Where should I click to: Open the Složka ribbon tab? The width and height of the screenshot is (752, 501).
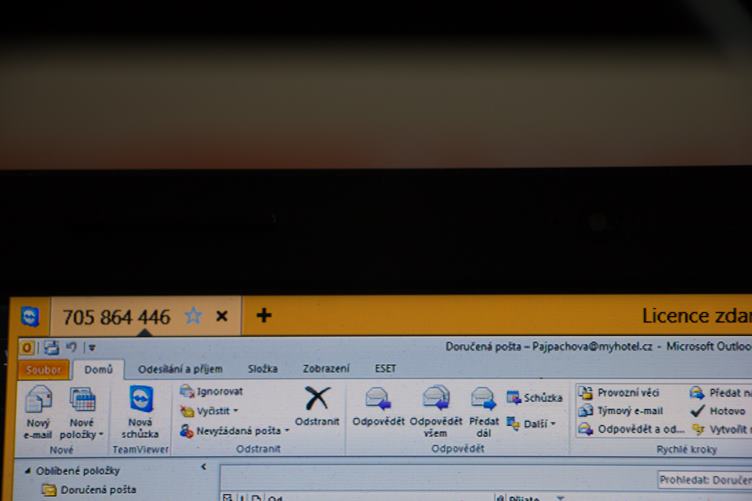[x=263, y=369]
